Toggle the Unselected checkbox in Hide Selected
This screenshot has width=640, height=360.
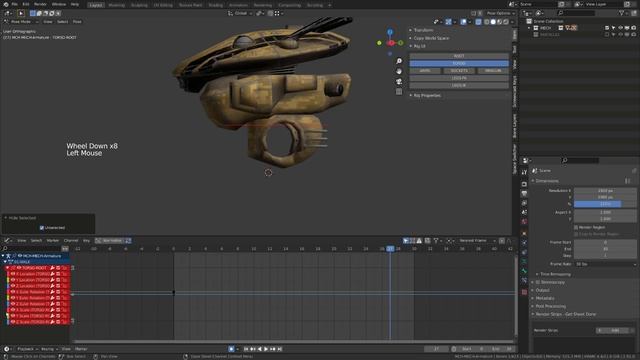coord(42,228)
